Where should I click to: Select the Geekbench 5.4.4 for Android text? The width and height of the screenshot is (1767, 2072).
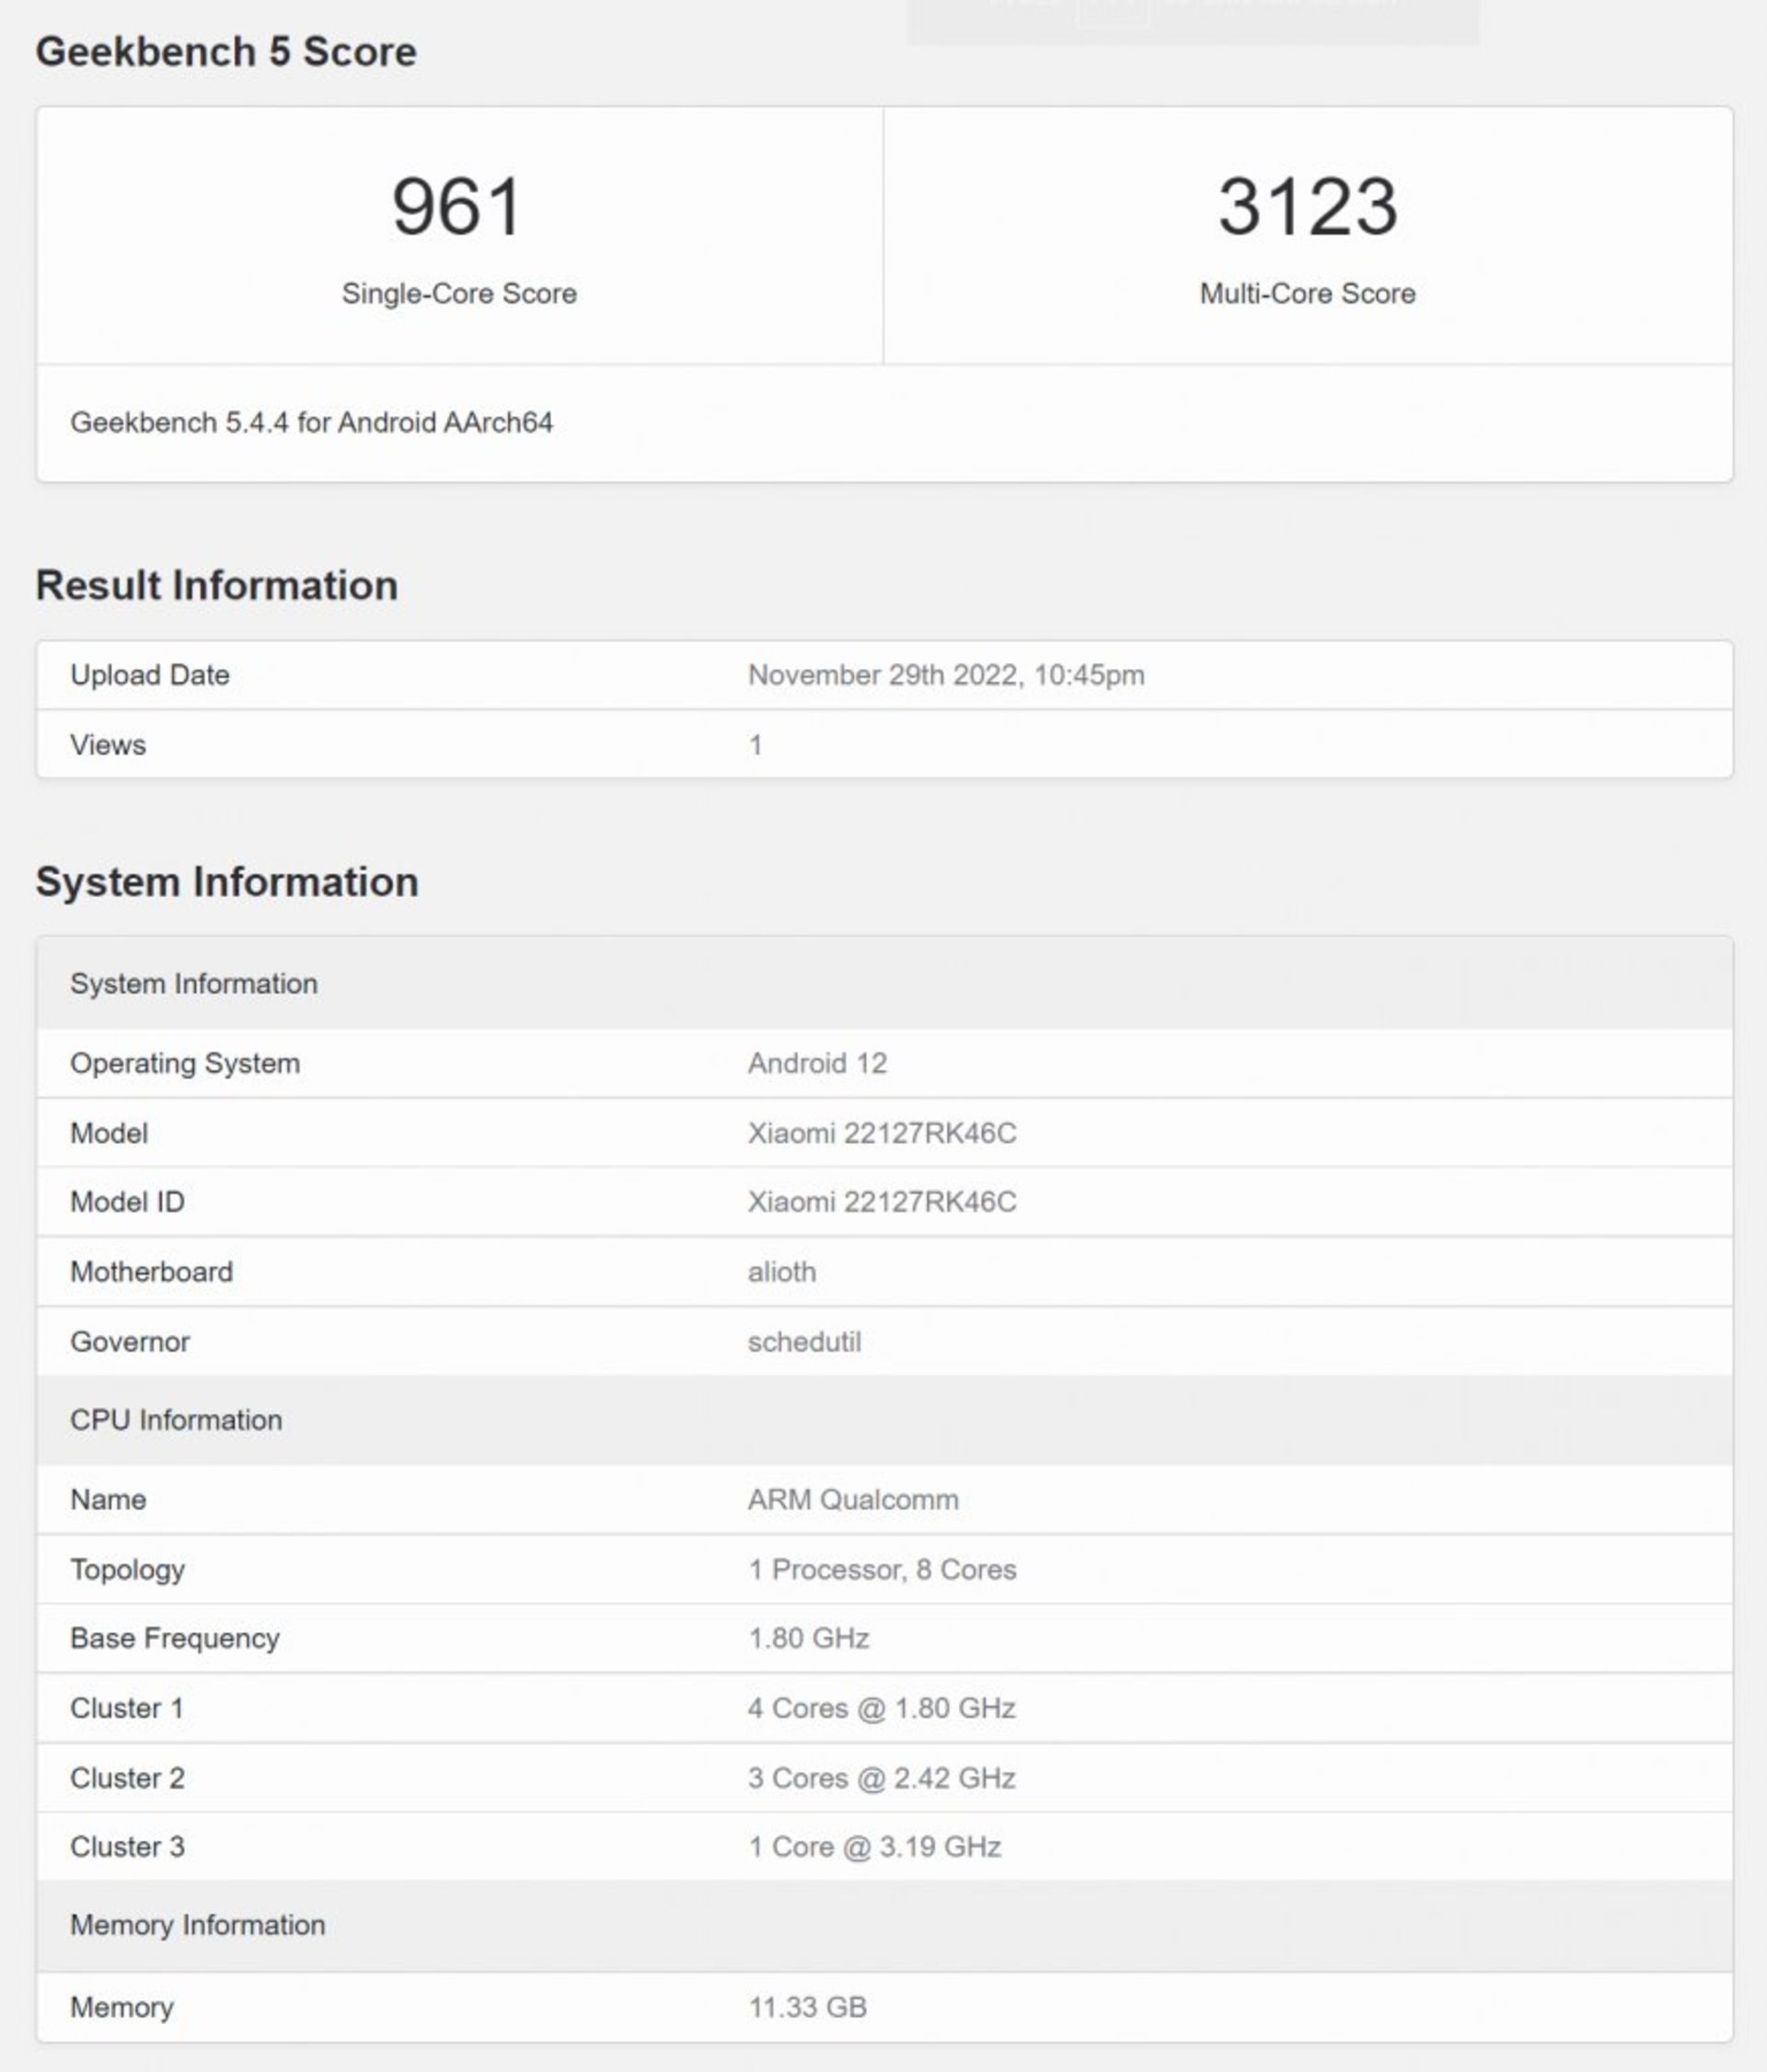point(311,422)
